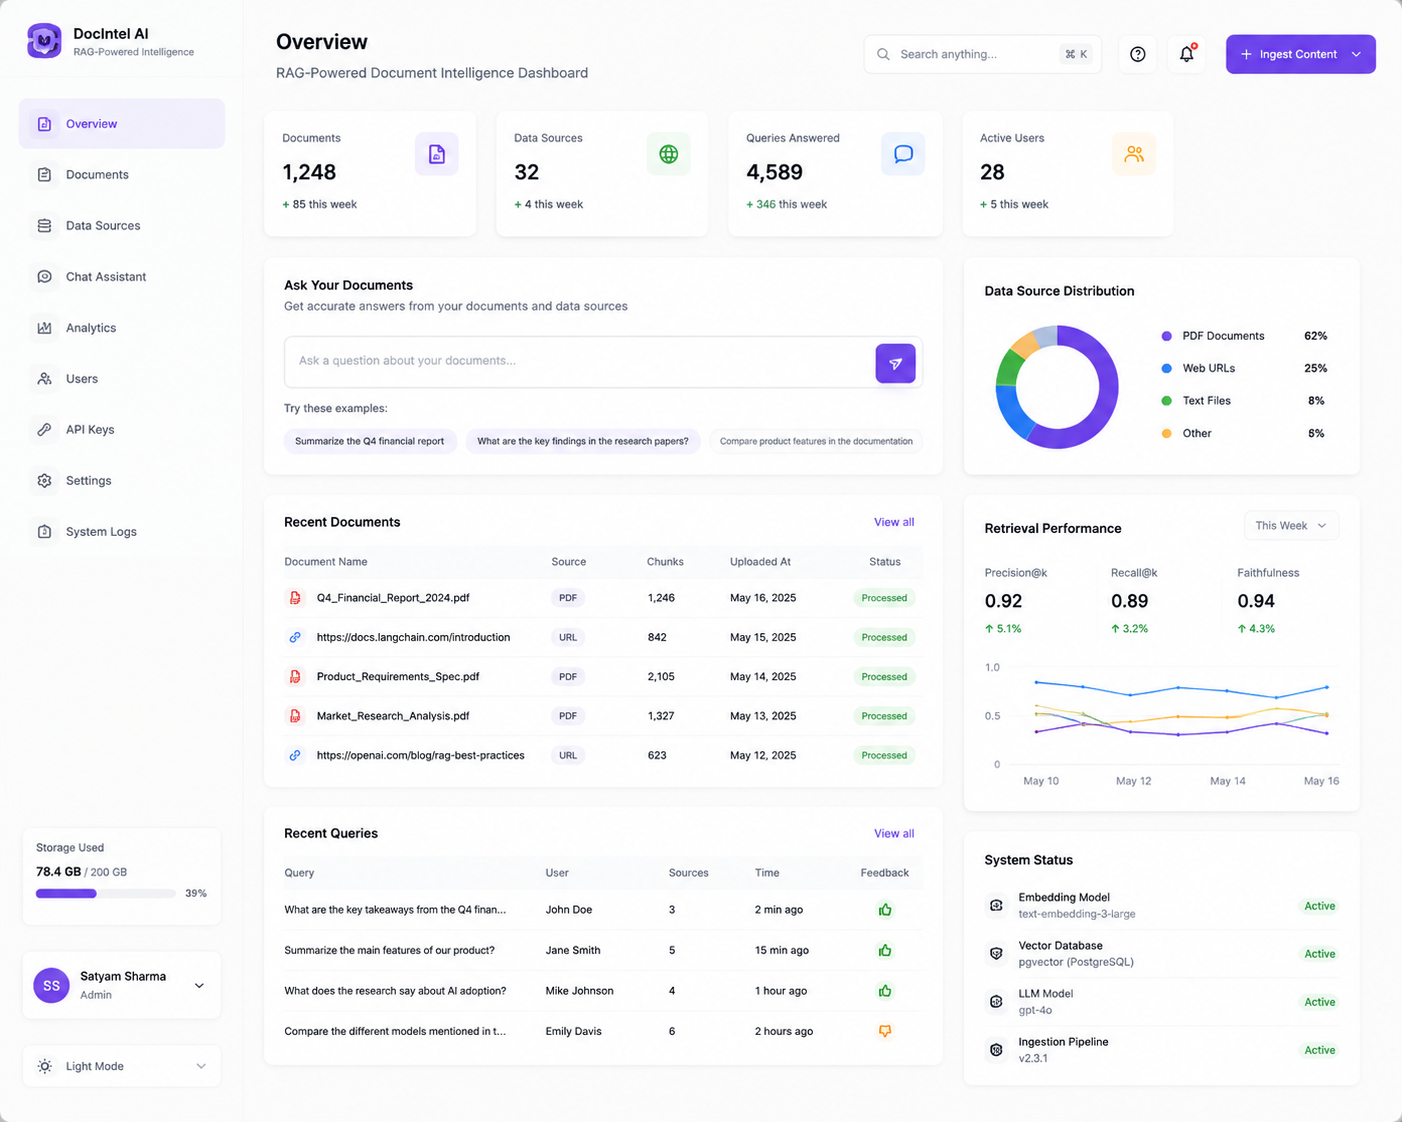Click the Active Users people icon
Image resolution: width=1402 pixels, height=1122 pixels.
(x=1134, y=154)
